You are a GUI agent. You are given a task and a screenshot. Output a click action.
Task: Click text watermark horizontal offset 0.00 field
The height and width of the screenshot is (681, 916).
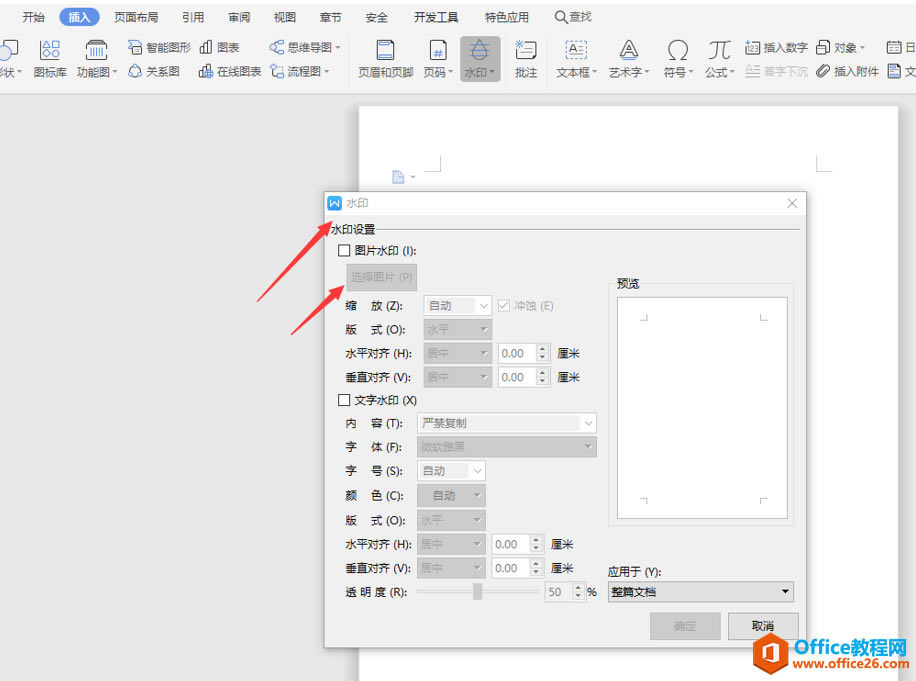[x=510, y=544]
